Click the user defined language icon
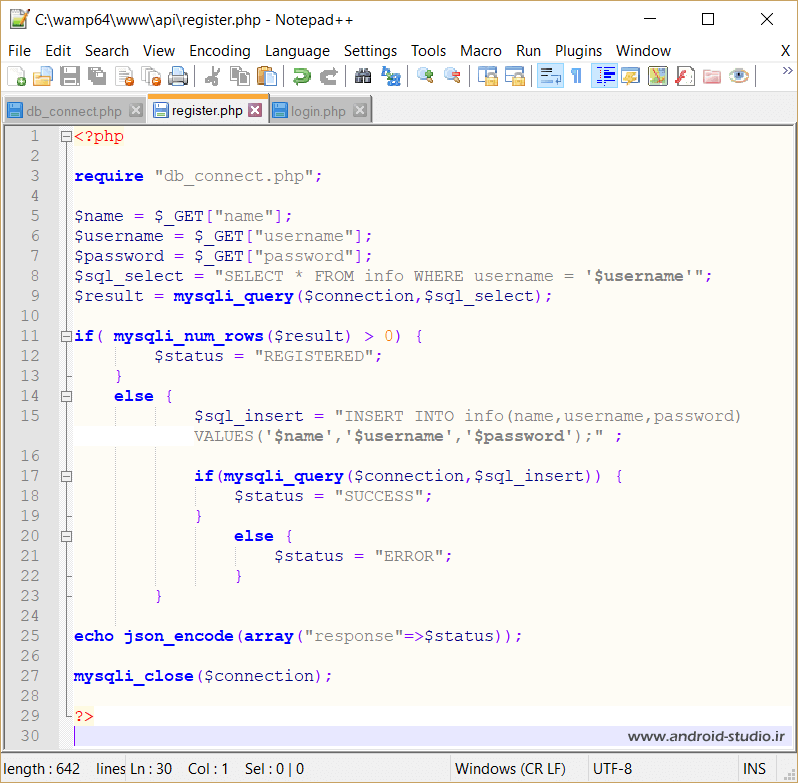Image resolution: width=798 pixels, height=783 pixels. [631, 76]
